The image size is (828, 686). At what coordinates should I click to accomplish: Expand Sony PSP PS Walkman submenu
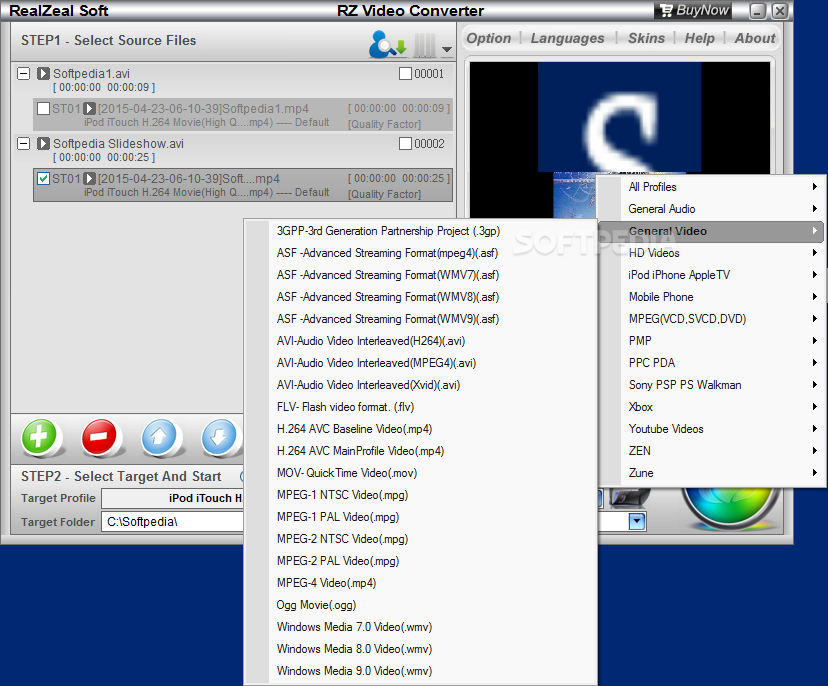[x=711, y=385]
